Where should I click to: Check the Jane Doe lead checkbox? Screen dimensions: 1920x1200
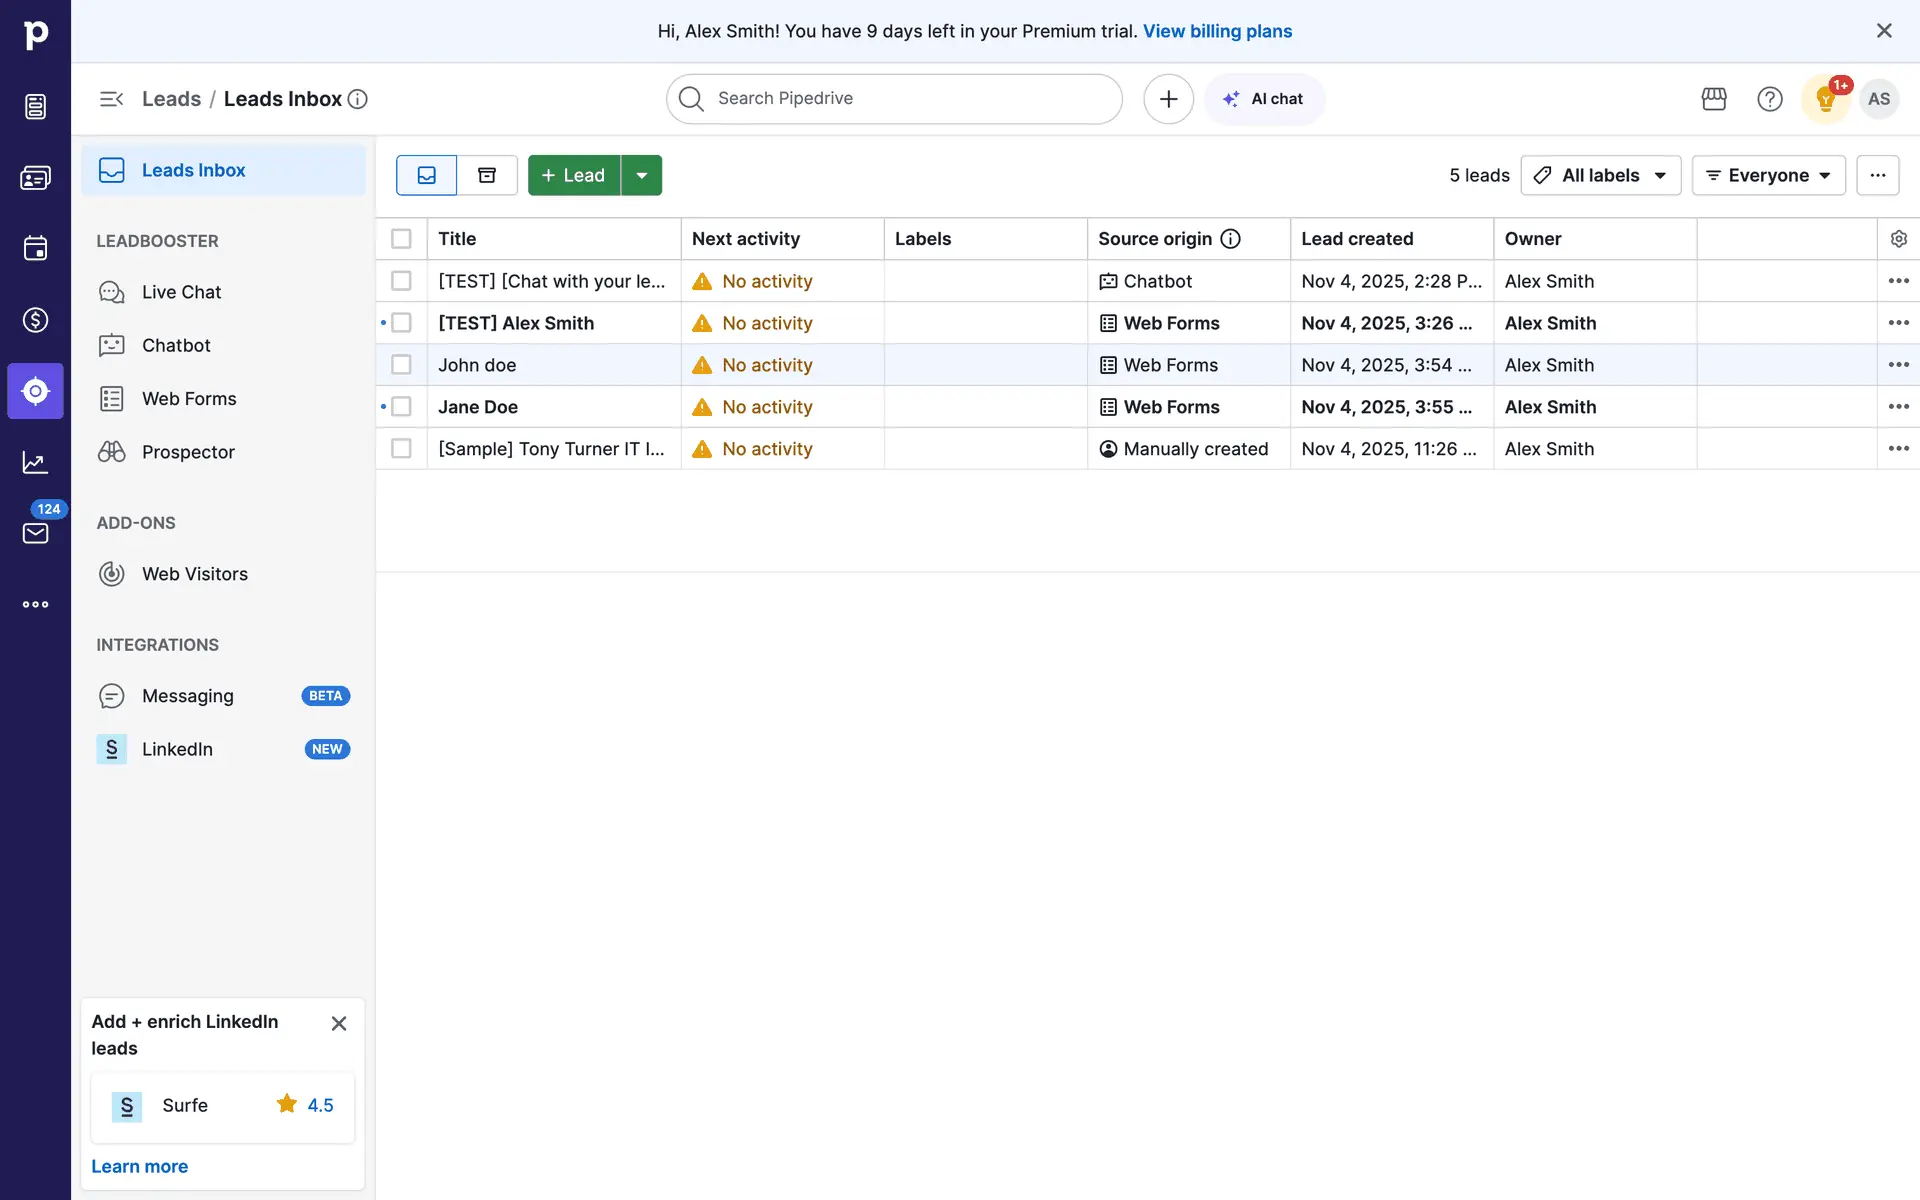click(x=401, y=407)
